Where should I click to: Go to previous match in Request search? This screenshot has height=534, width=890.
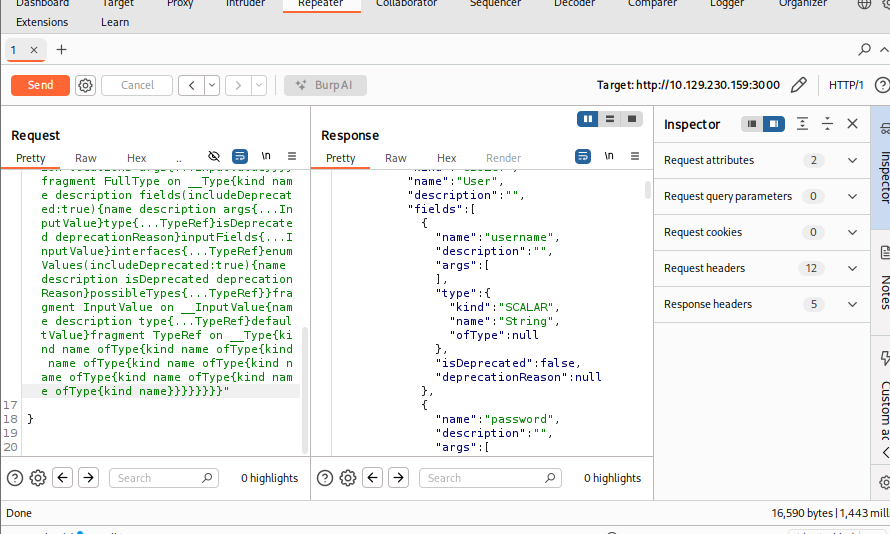(63, 478)
